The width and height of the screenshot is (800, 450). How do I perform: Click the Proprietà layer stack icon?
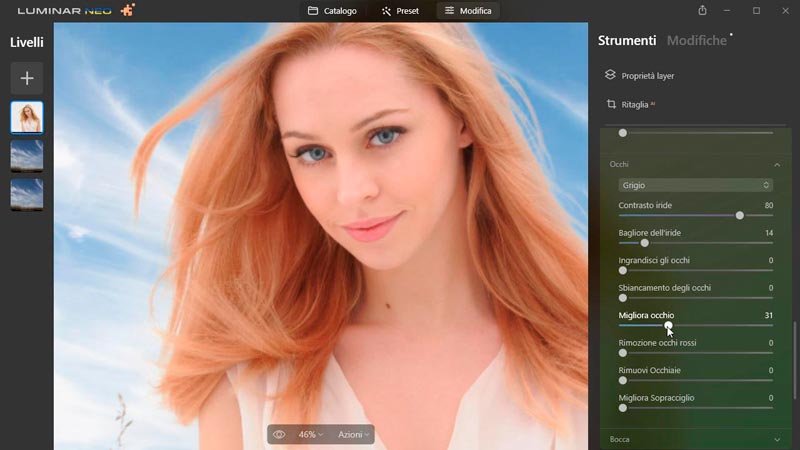[x=610, y=75]
